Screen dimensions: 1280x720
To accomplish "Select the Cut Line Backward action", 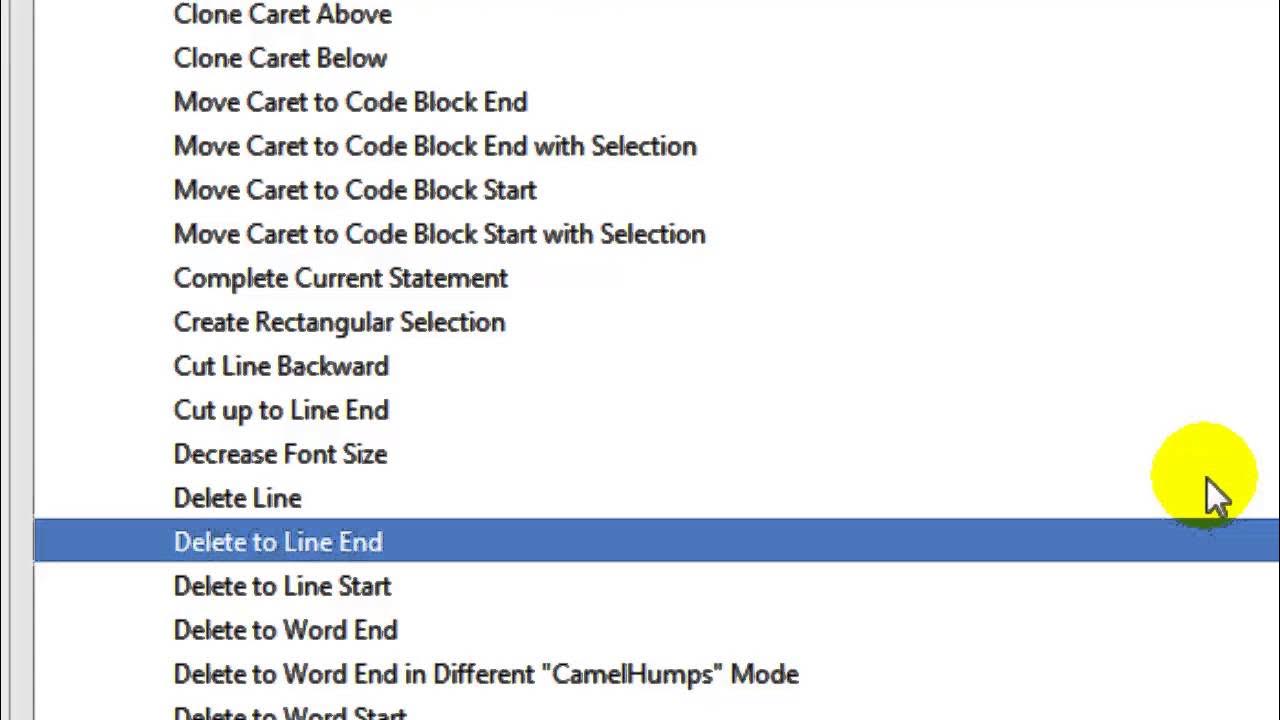I will coord(281,366).
